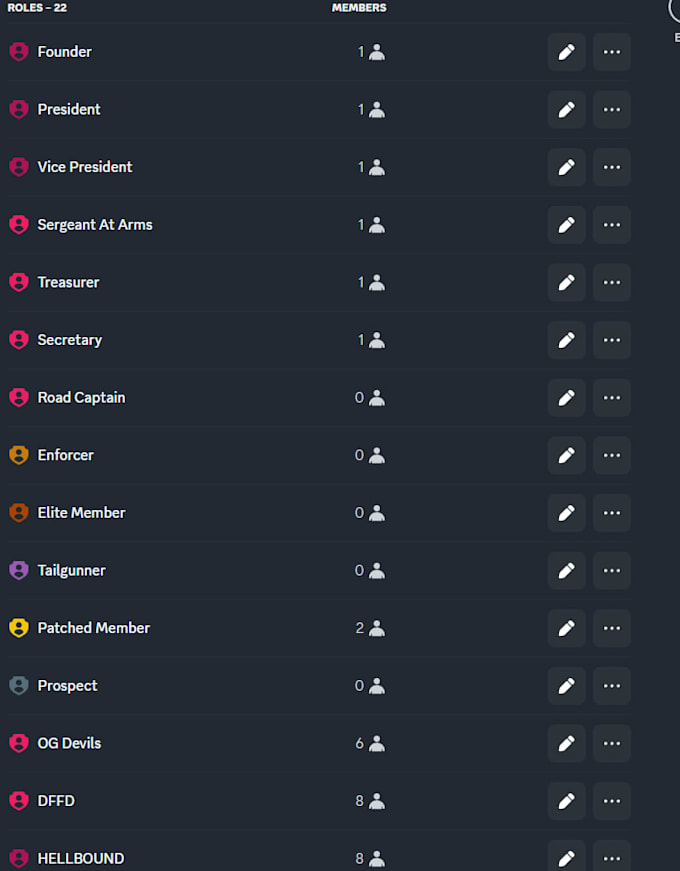Edit the Founder role with pencil icon
This screenshot has height=871, width=680.
pos(566,52)
